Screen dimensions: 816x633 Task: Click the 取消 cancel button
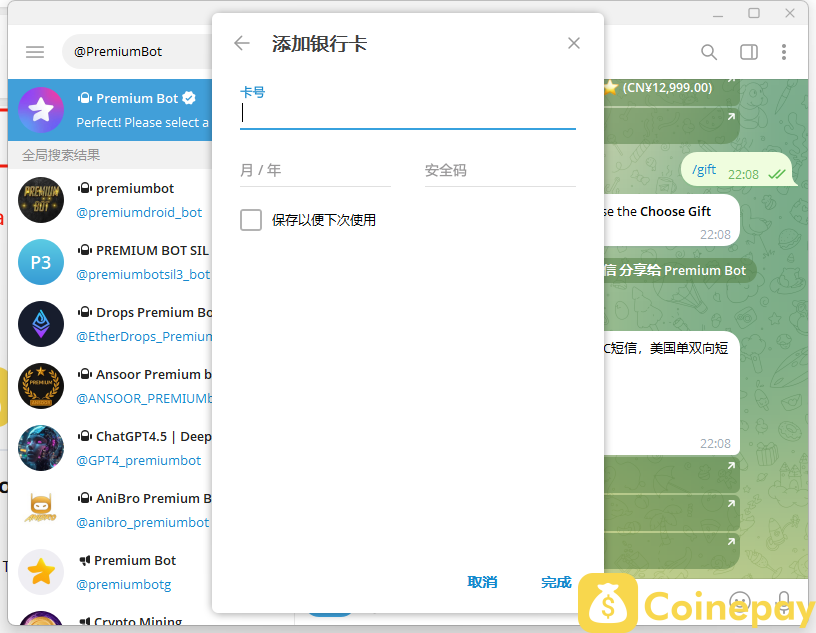tap(482, 582)
